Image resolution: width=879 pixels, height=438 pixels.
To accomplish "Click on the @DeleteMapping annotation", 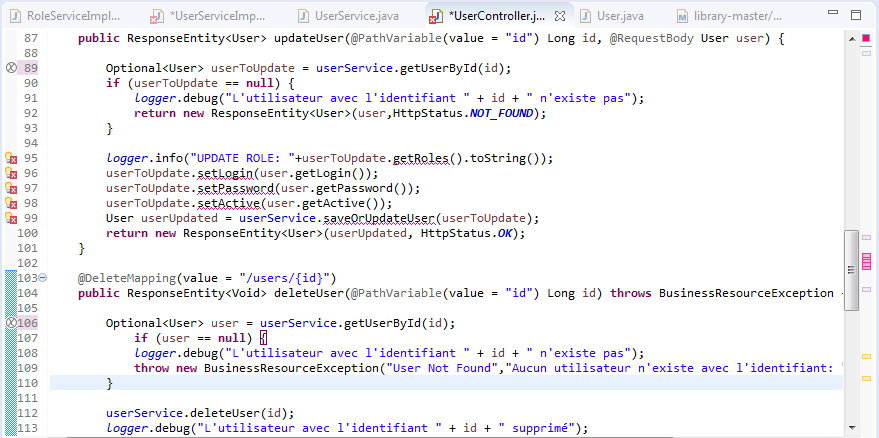I will pos(127,278).
